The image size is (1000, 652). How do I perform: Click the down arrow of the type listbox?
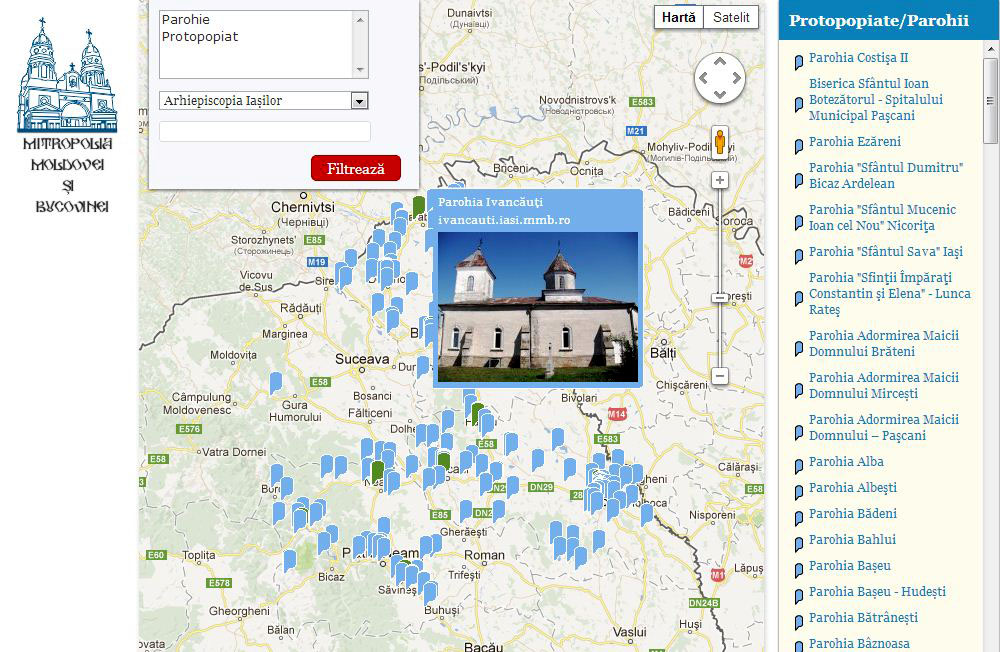click(361, 71)
